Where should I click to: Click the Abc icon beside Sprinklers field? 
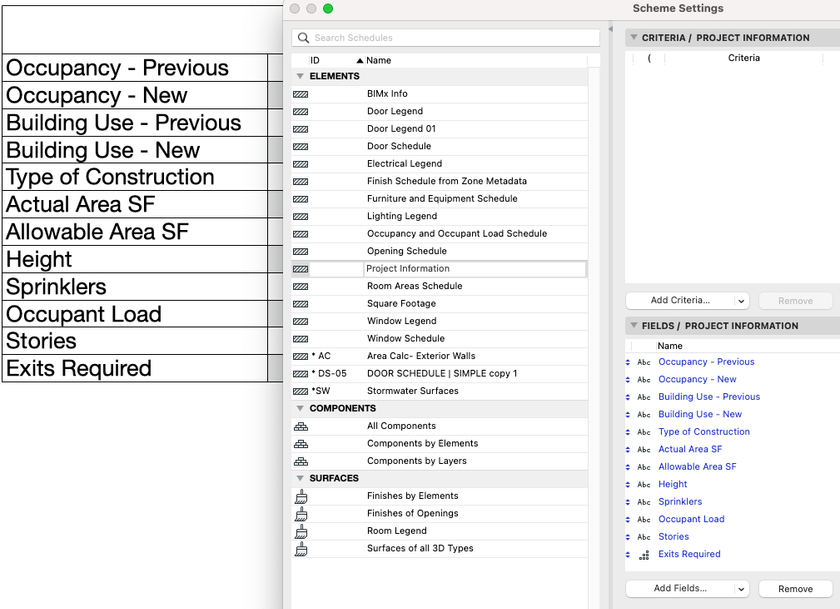tap(643, 501)
